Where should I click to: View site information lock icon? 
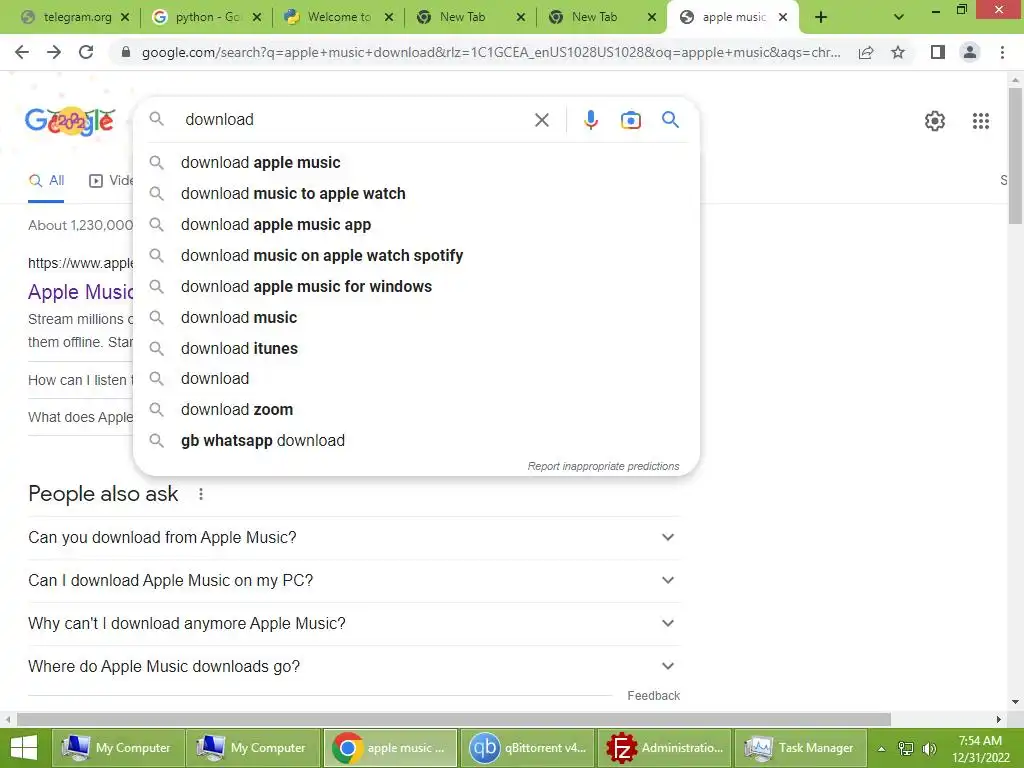pos(126,52)
